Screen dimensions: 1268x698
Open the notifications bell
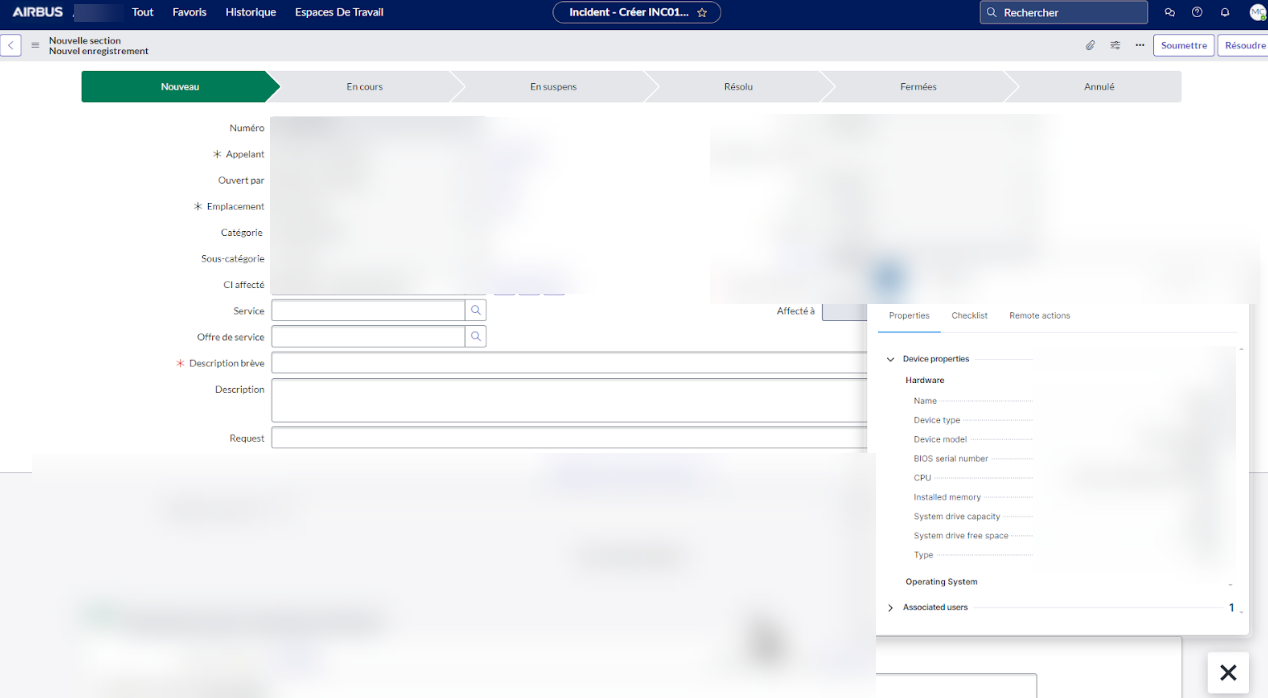click(x=1225, y=13)
